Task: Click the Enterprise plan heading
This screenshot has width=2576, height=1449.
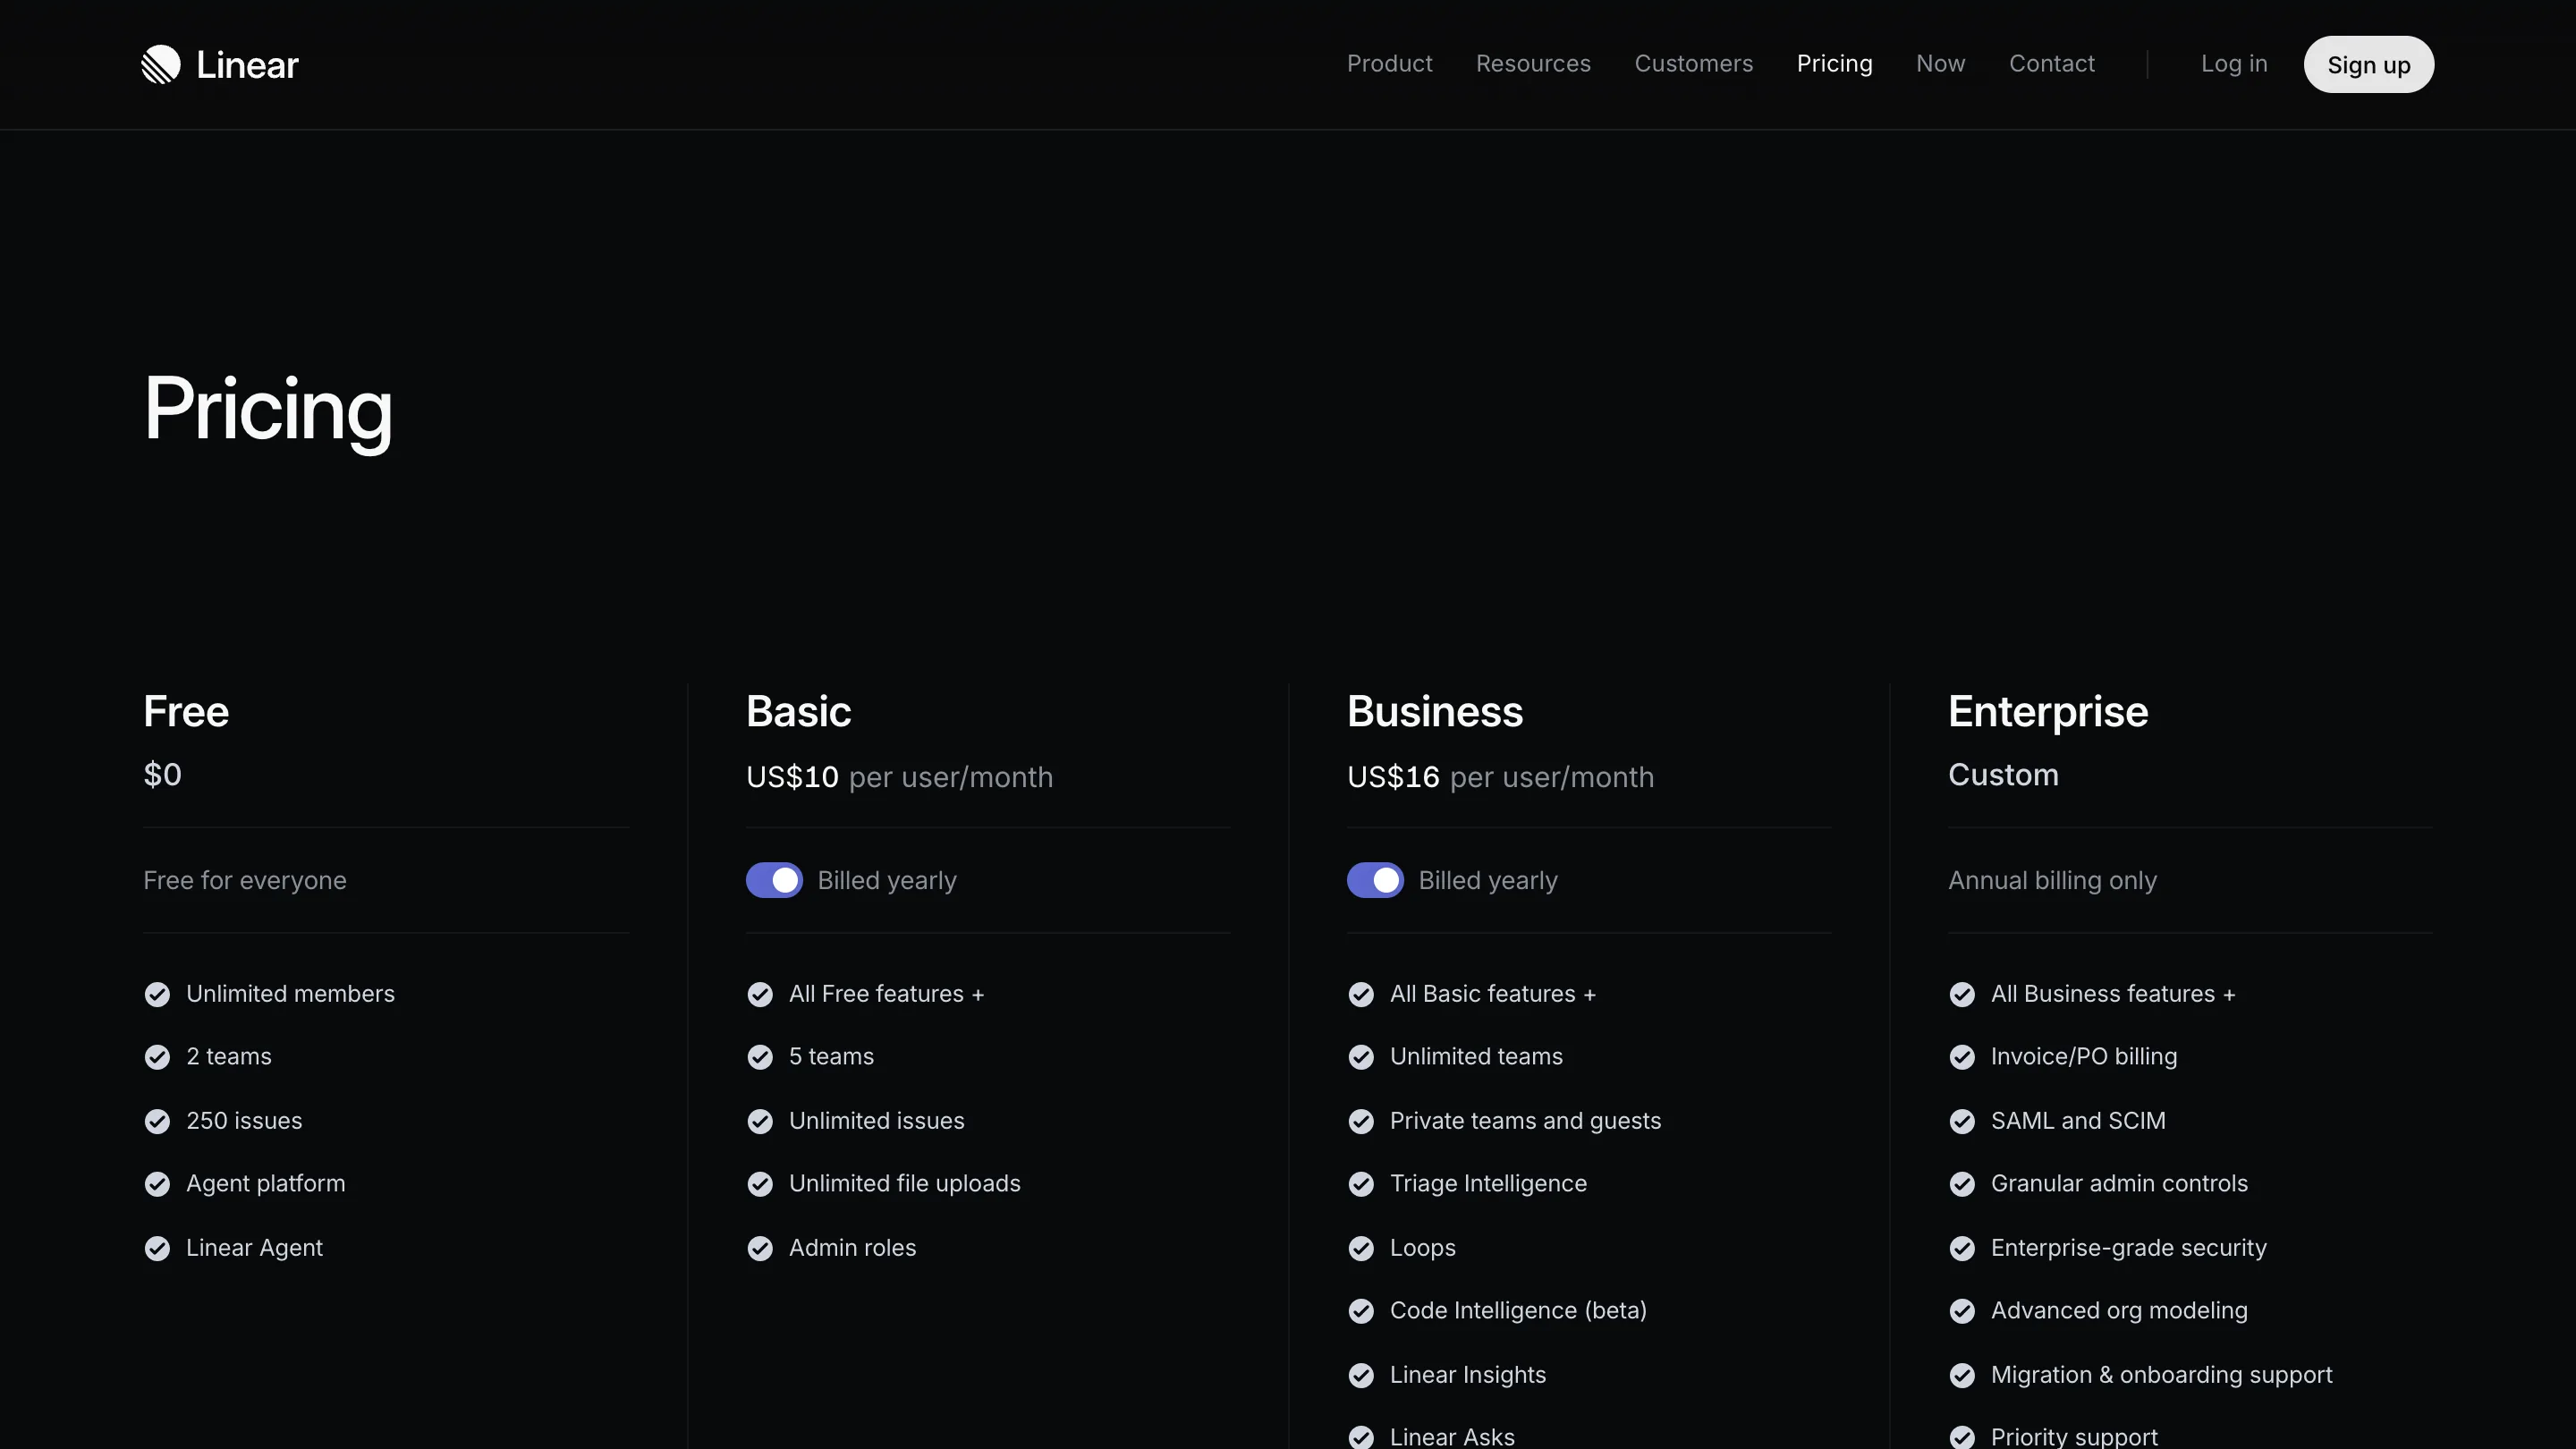Action: tap(2048, 712)
